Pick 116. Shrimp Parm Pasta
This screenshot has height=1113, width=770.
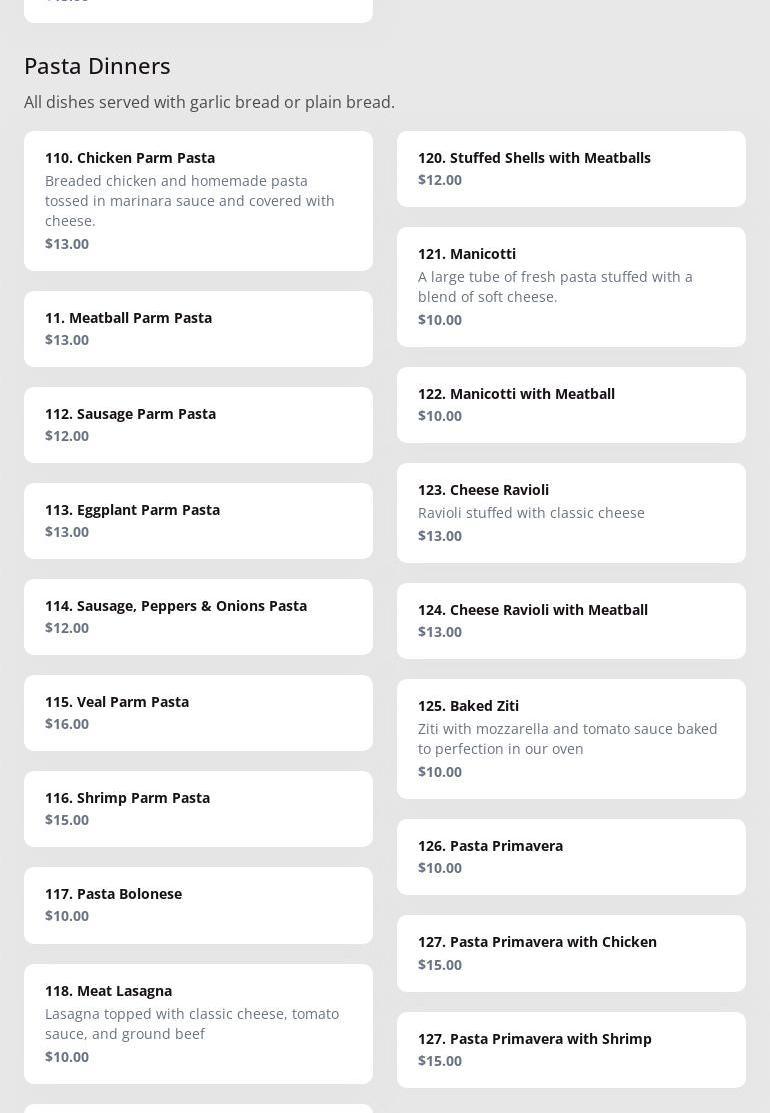[x=198, y=808]
